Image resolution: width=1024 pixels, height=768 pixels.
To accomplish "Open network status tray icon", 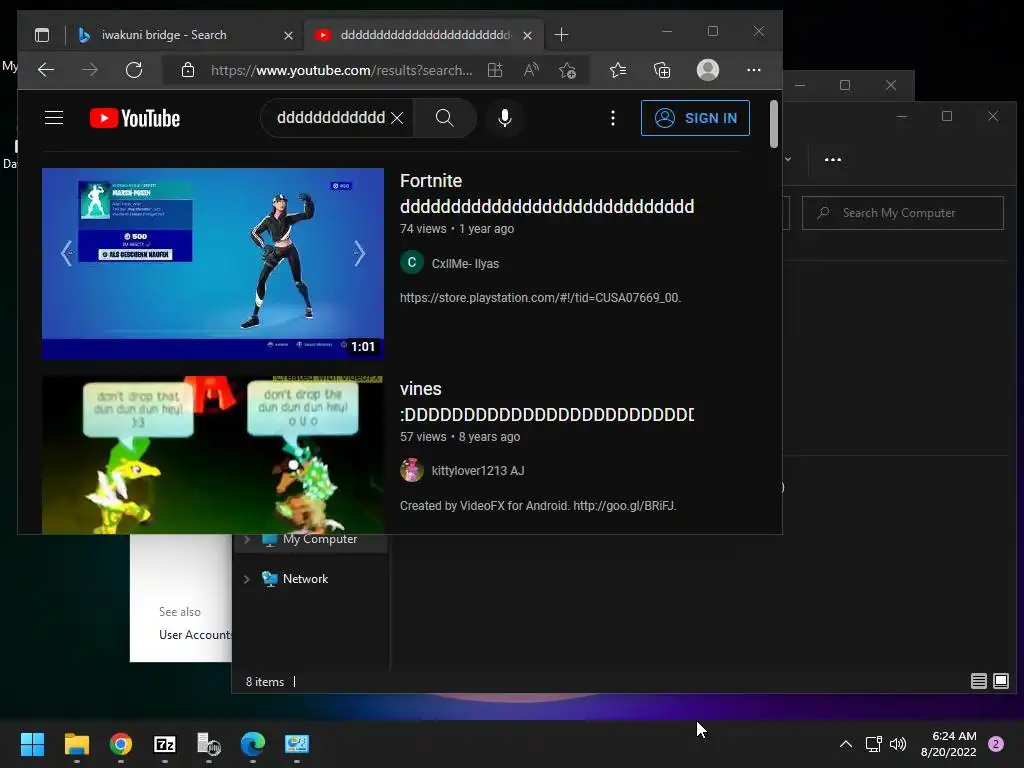I will tap(873, 744).
